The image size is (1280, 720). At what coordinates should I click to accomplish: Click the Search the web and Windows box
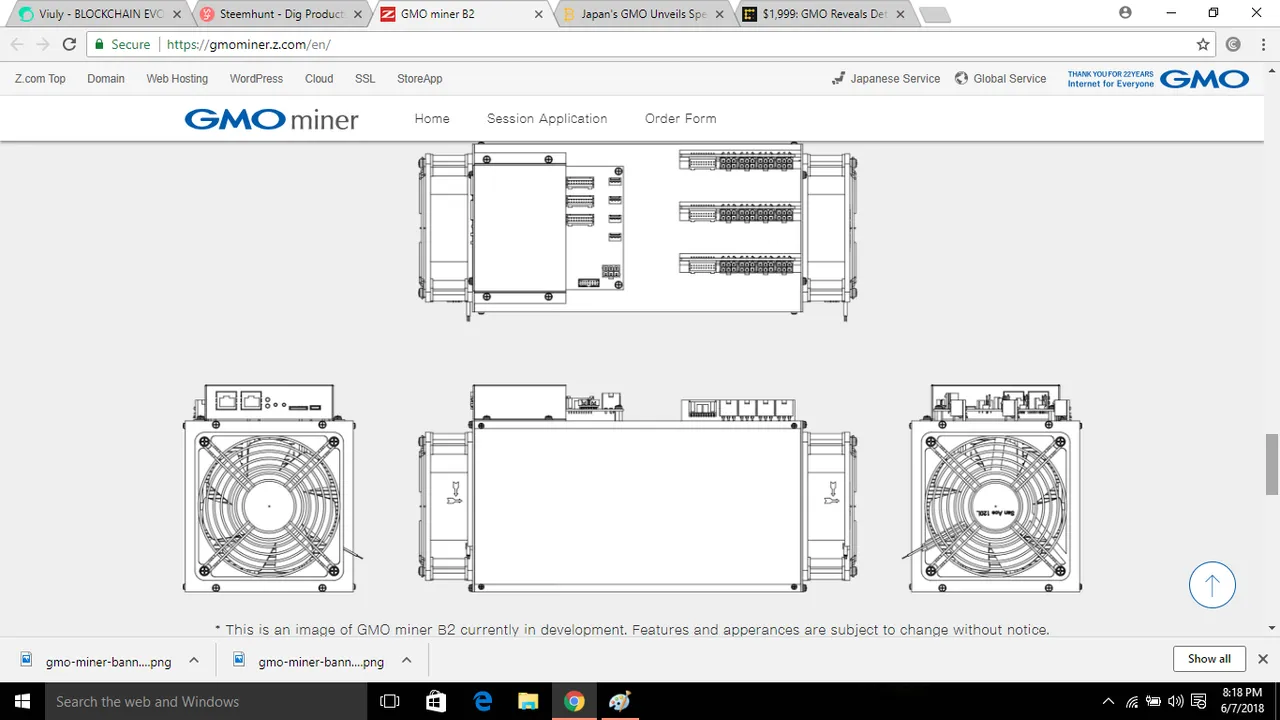click(205, 701)
